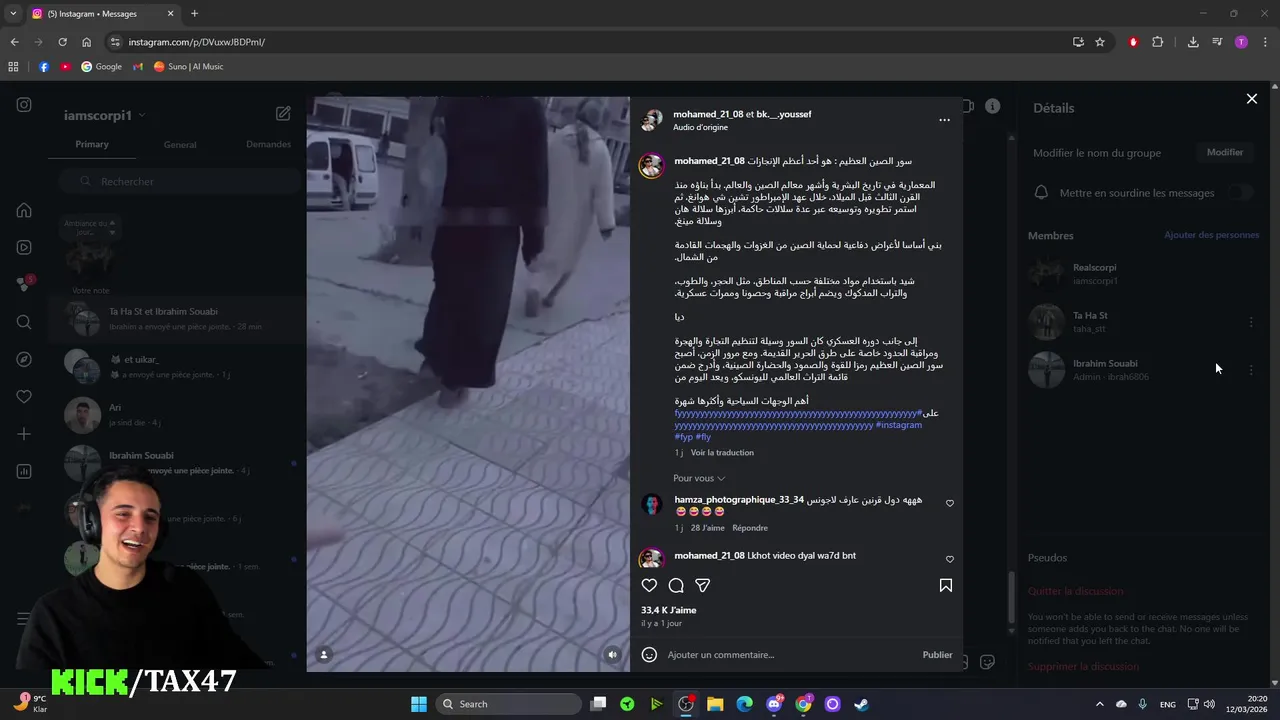Open Instagram home from the sidebar logo
This screenshot has width=1280, height=720.
pos(24,105)
